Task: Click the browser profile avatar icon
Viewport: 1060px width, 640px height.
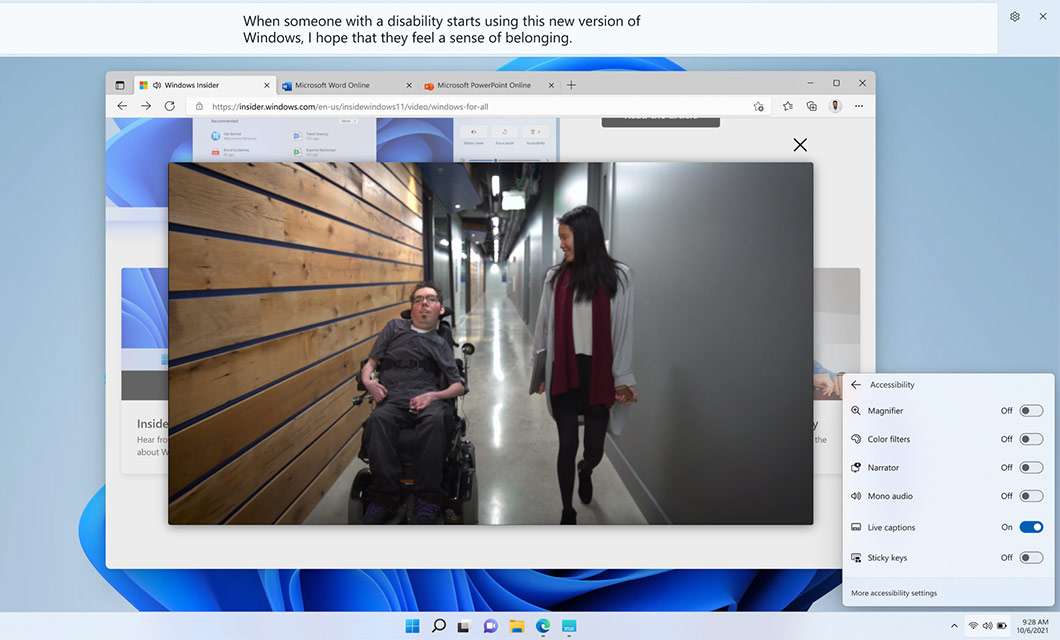Action: pos(836,105)
